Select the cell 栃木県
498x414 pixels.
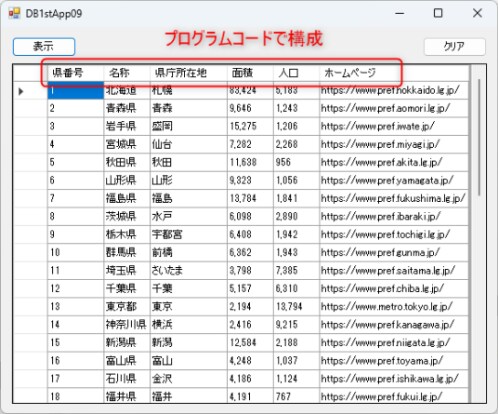[127, 234]
